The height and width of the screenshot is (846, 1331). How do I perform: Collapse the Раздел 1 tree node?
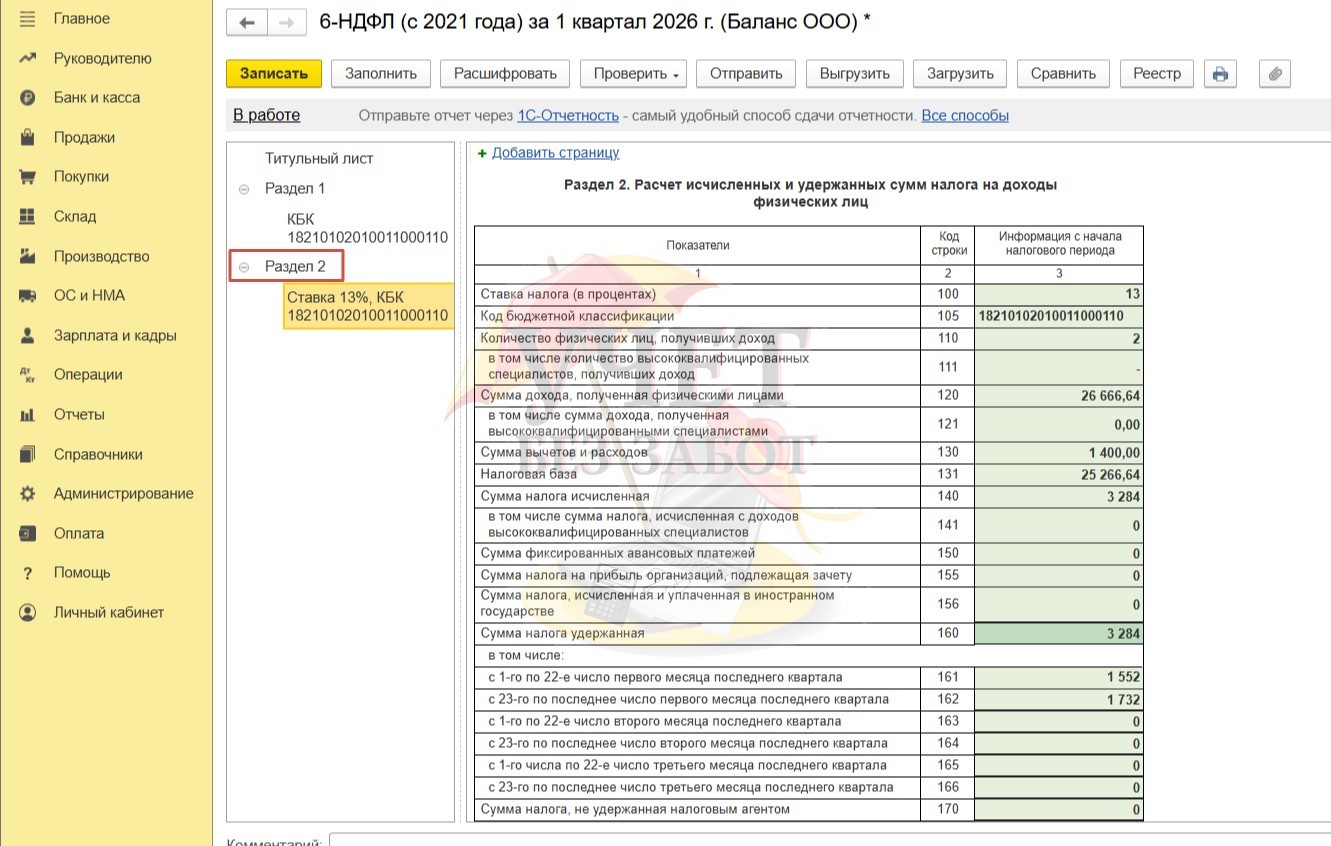click(x=244, y=189)
